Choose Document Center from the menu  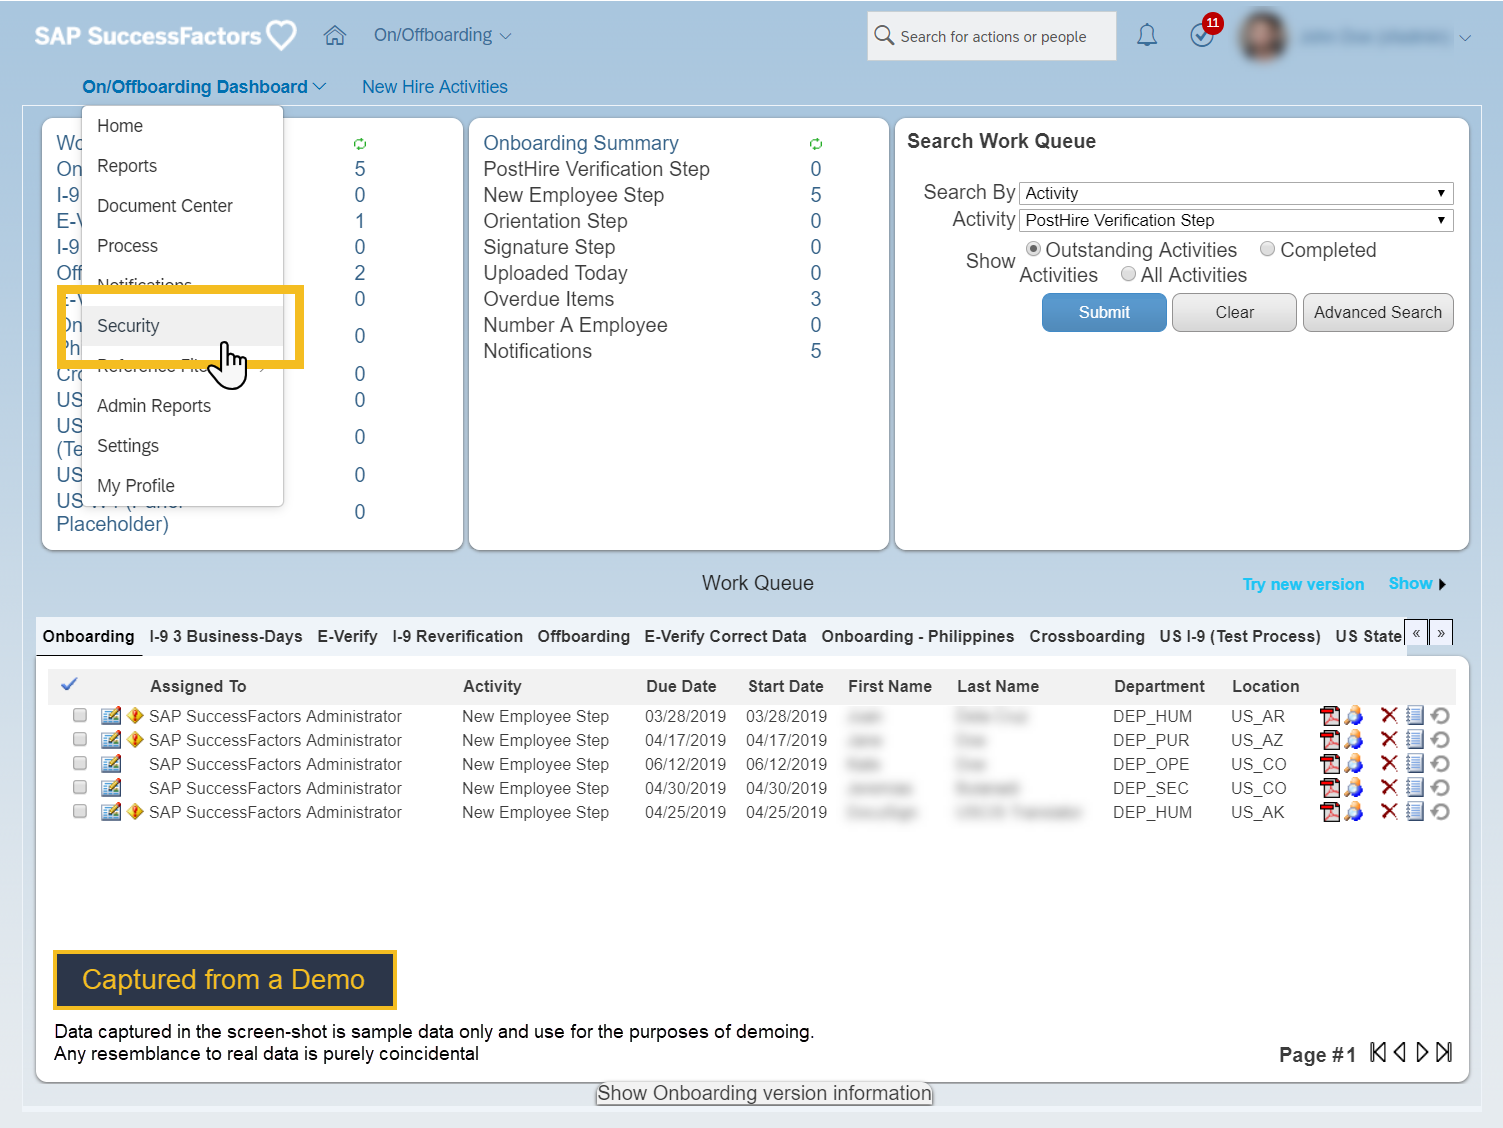pyautogui.click(x=182, y=206)
